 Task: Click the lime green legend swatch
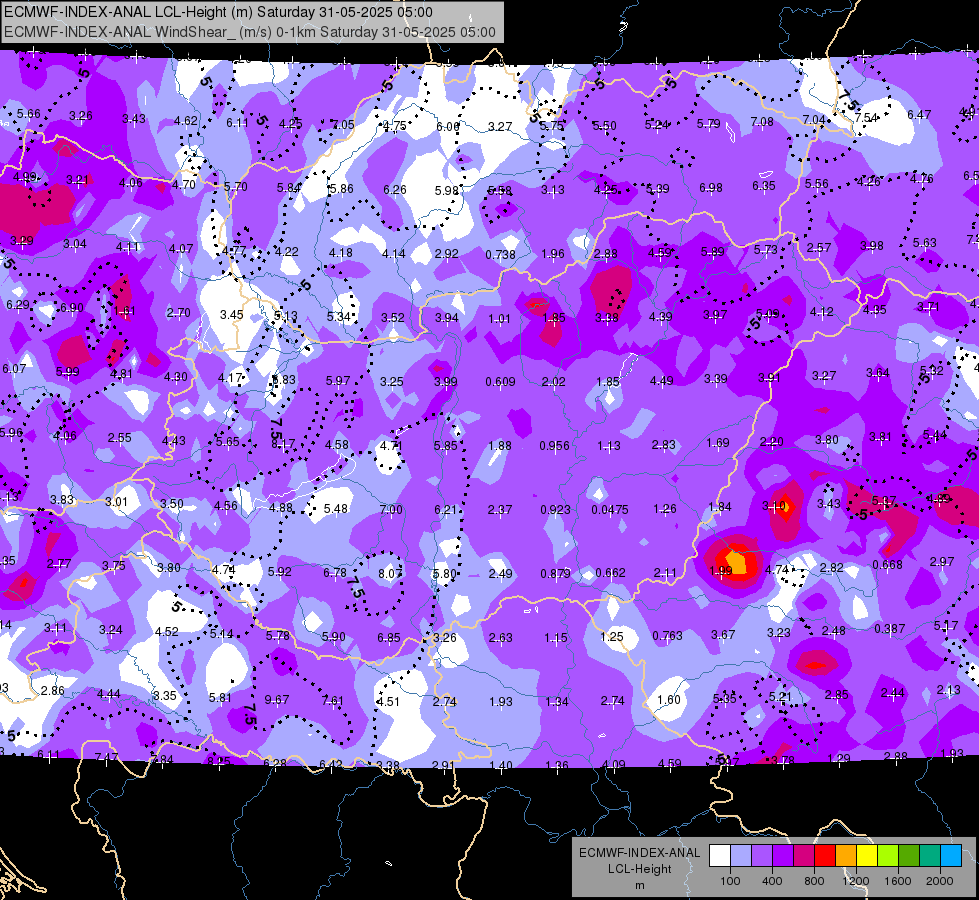(x=888, y=856)
